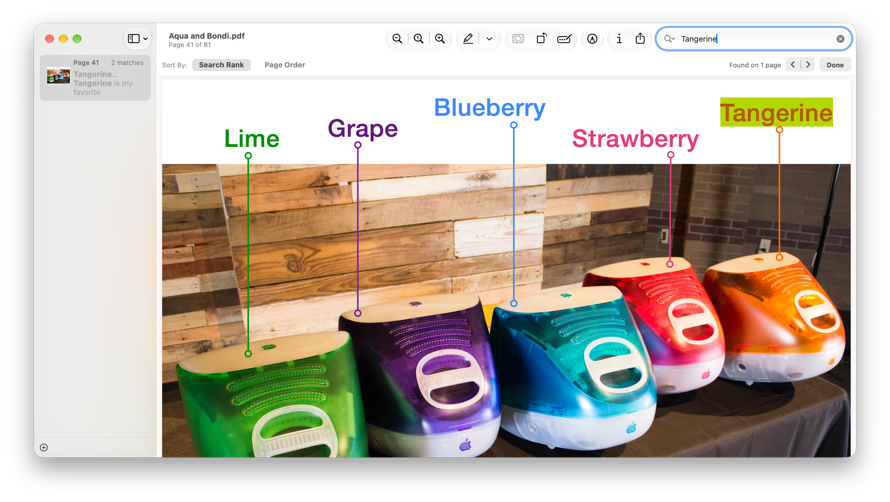This screenshot has width=890, height=502.
Task: Click the highlighted Tangerine label
Action: click(x=776, y=112)
